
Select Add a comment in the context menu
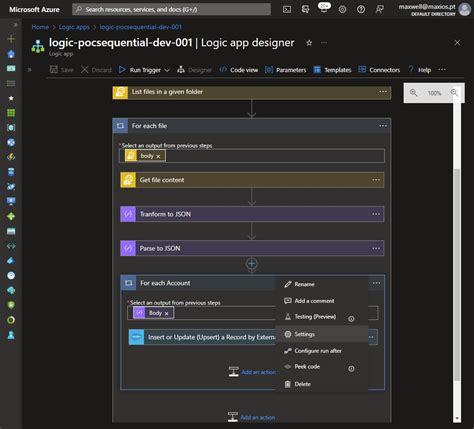(x=322, y=301)
